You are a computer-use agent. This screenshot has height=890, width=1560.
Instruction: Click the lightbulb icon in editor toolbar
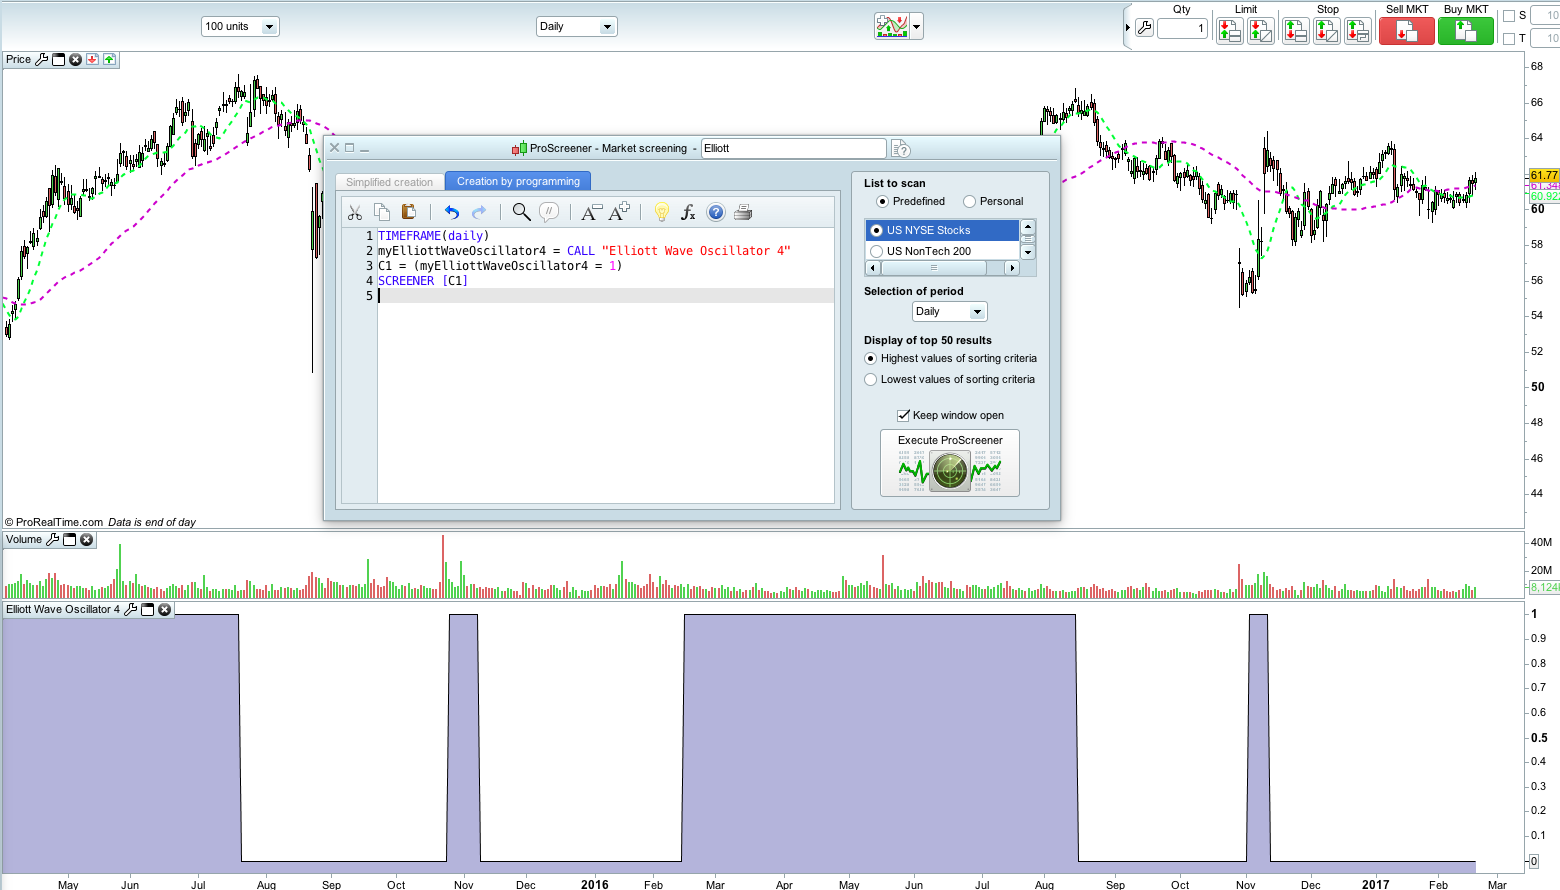tap(661, 212)
